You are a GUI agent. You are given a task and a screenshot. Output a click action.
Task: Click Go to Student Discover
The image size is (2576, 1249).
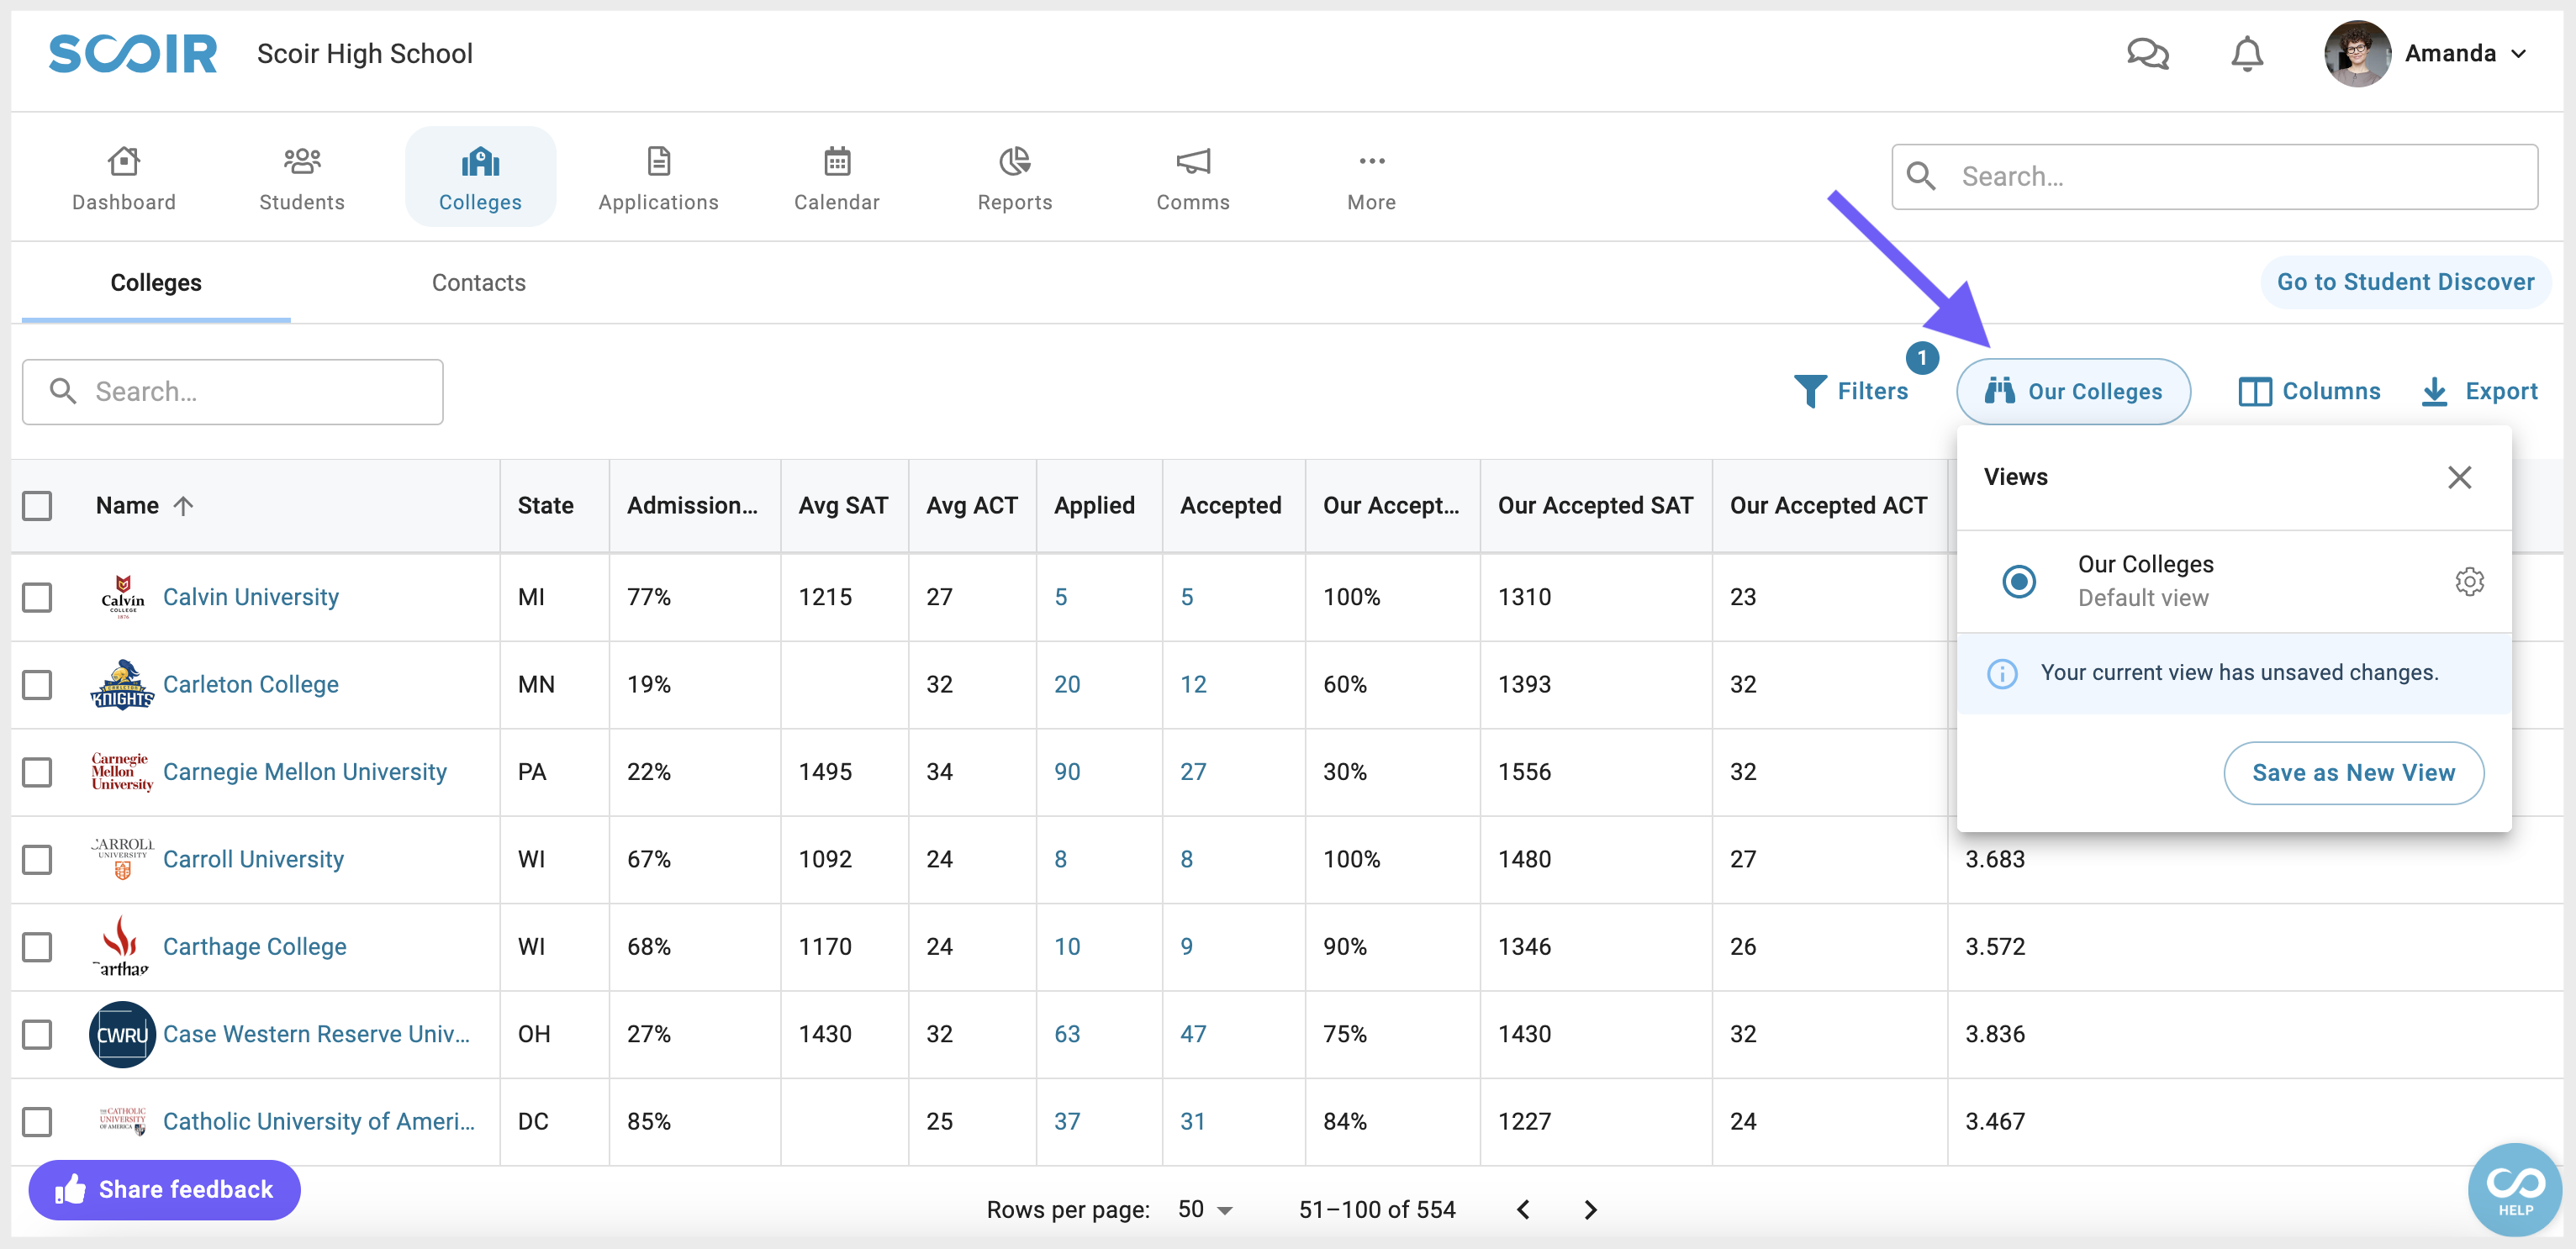[x=2405, y=282]
